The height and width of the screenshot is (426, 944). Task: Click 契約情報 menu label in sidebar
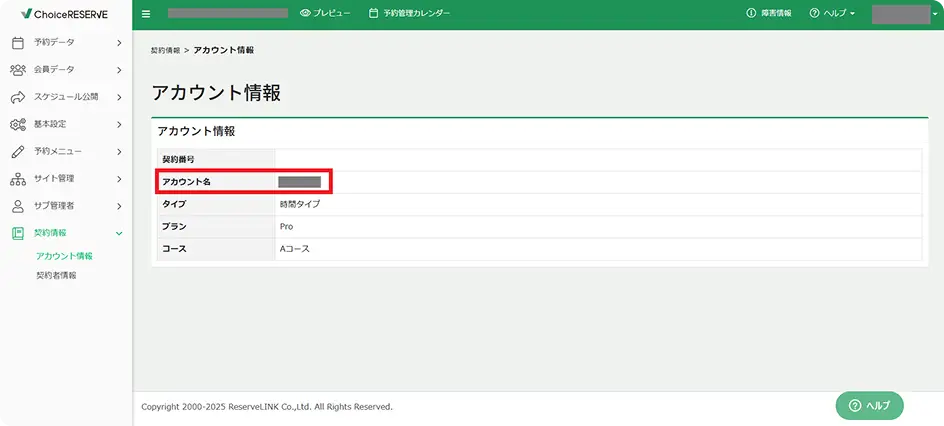[50, 233]
